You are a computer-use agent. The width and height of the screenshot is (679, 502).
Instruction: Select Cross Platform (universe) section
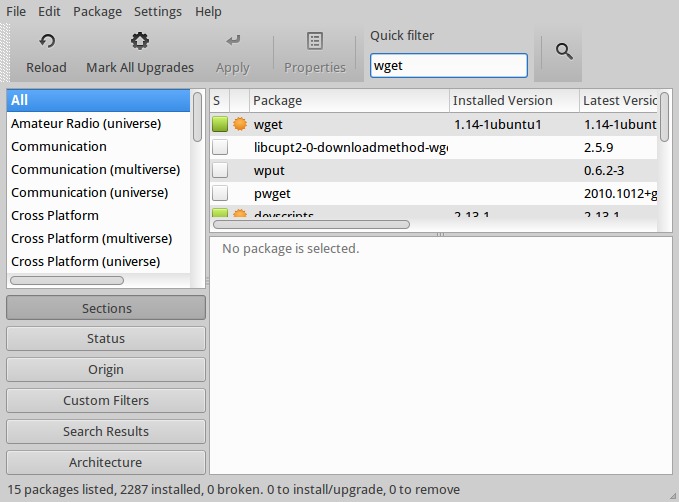[98, 261]
